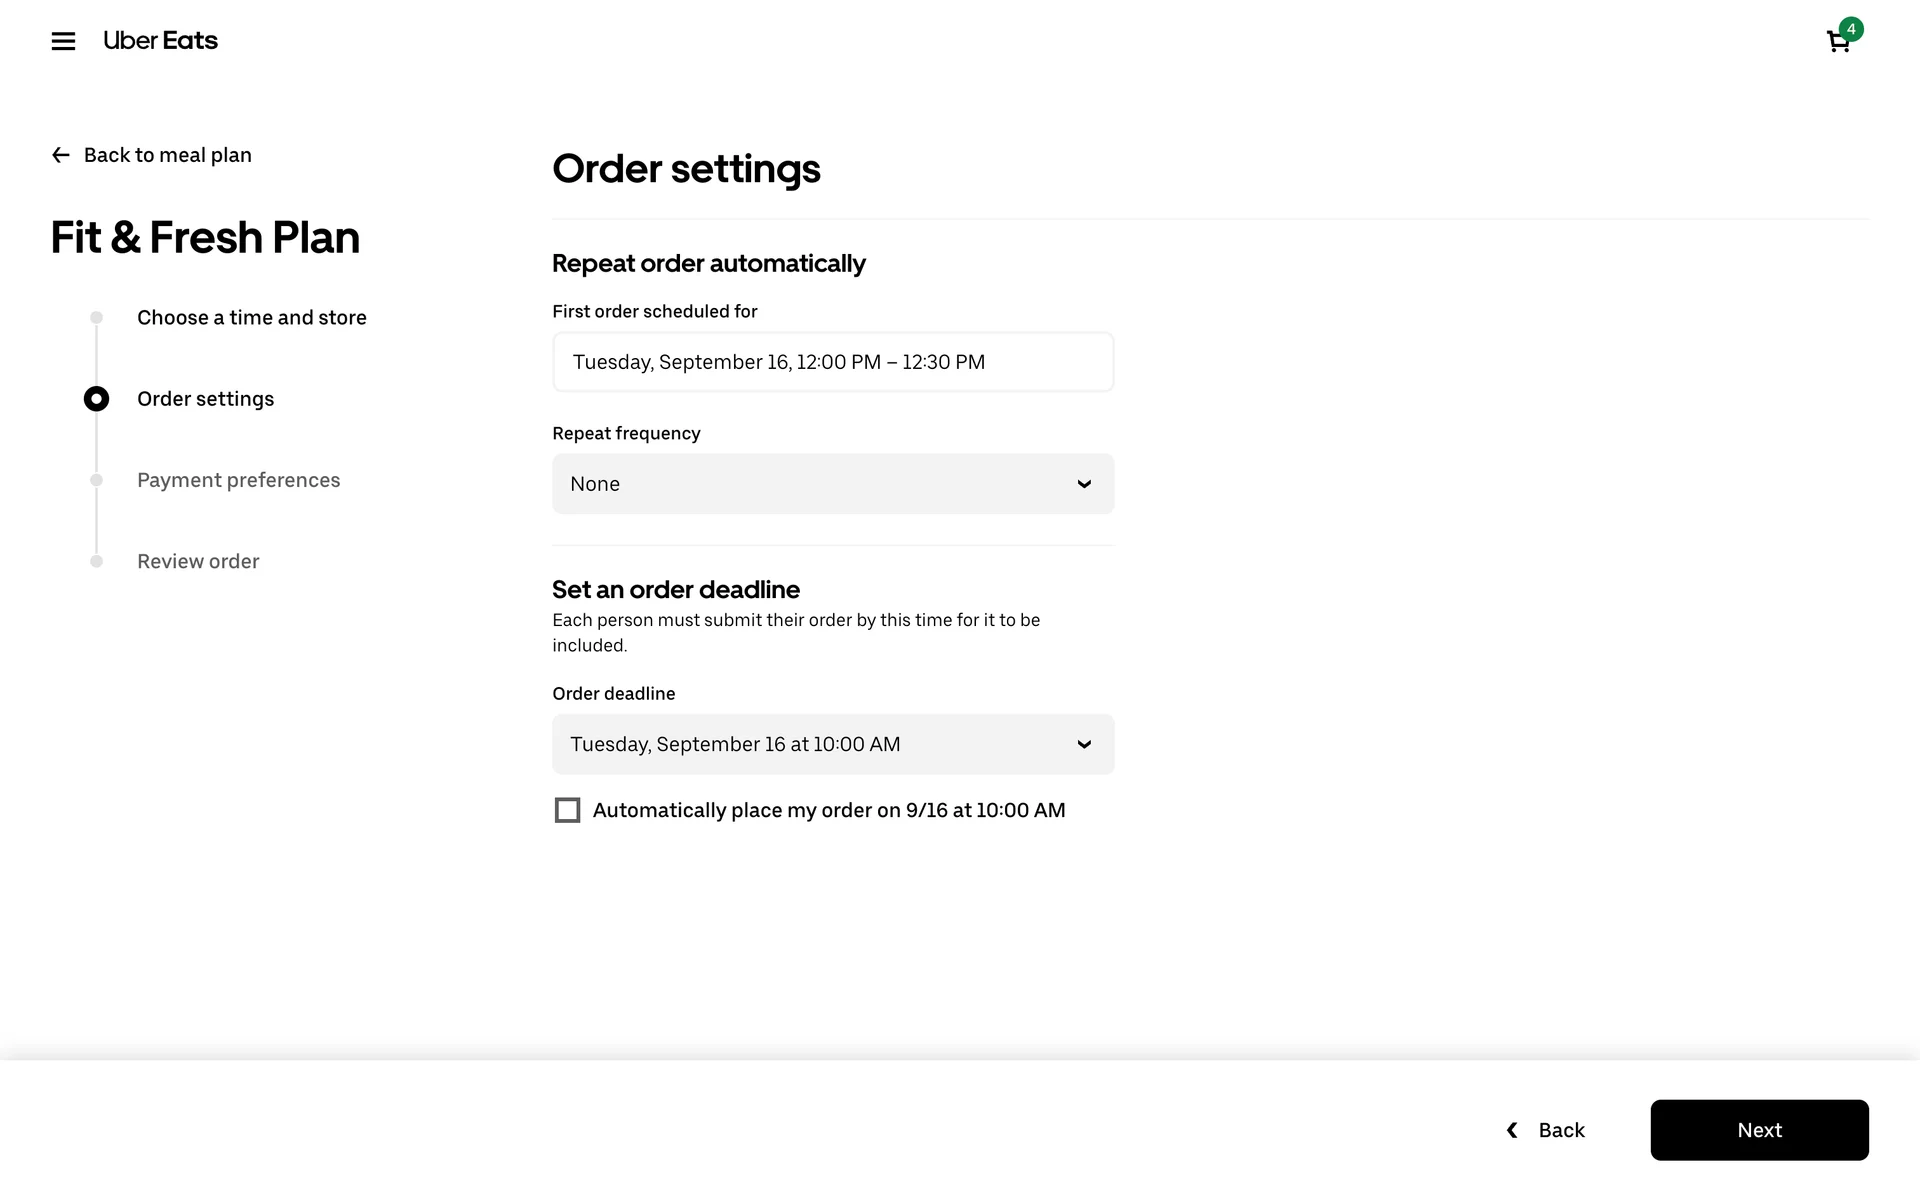The width and height of the screenshot is (1920, 1200).
Task: Open the shopping cart
Action: pyautogui.click(x=1837, y=42)
